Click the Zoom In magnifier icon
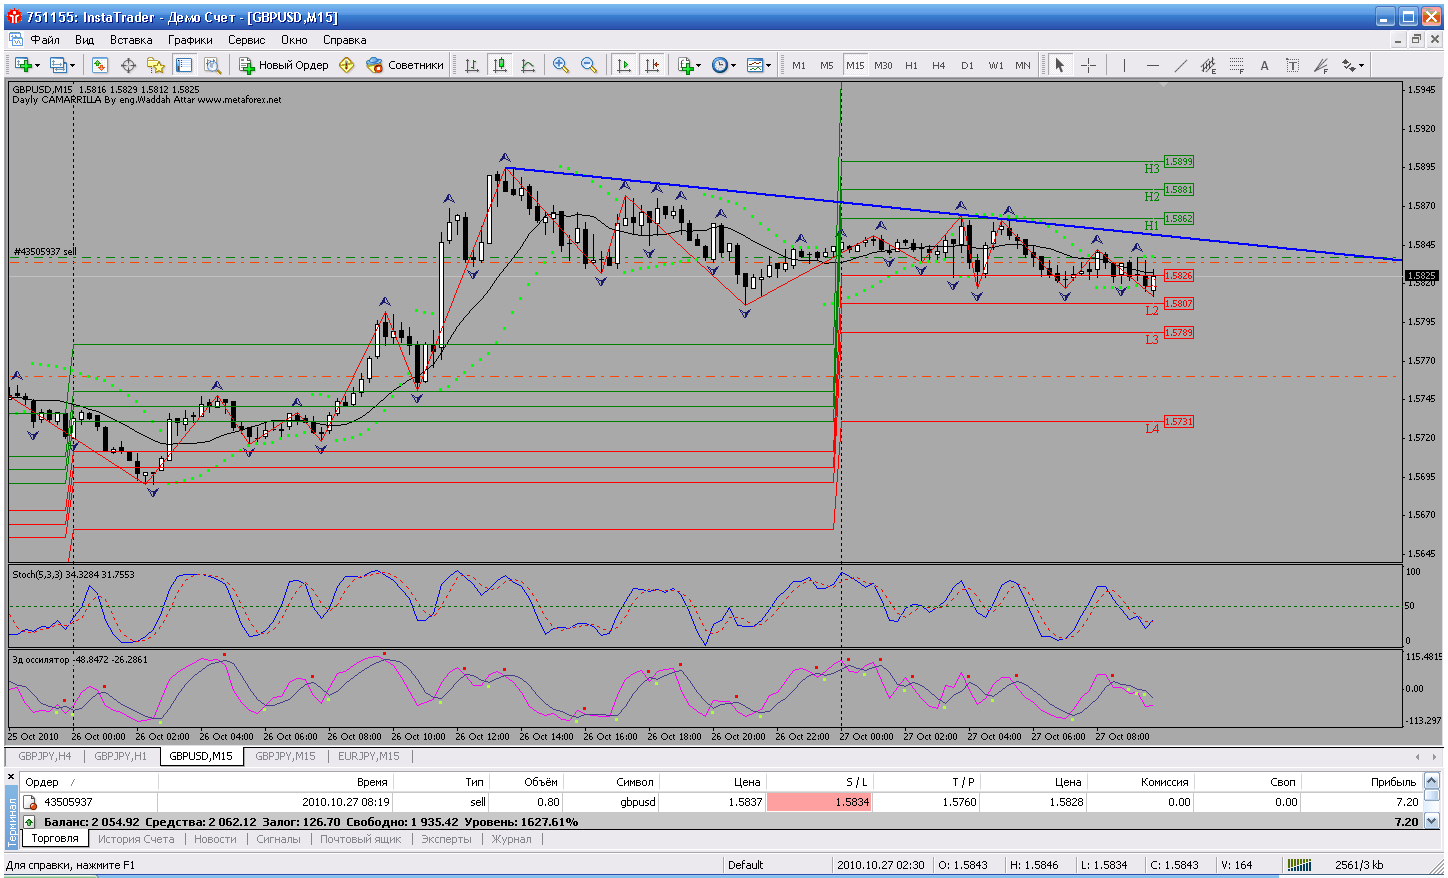Image resolution: width=1448 pixels, height=878 pixels. click(561, 65)
